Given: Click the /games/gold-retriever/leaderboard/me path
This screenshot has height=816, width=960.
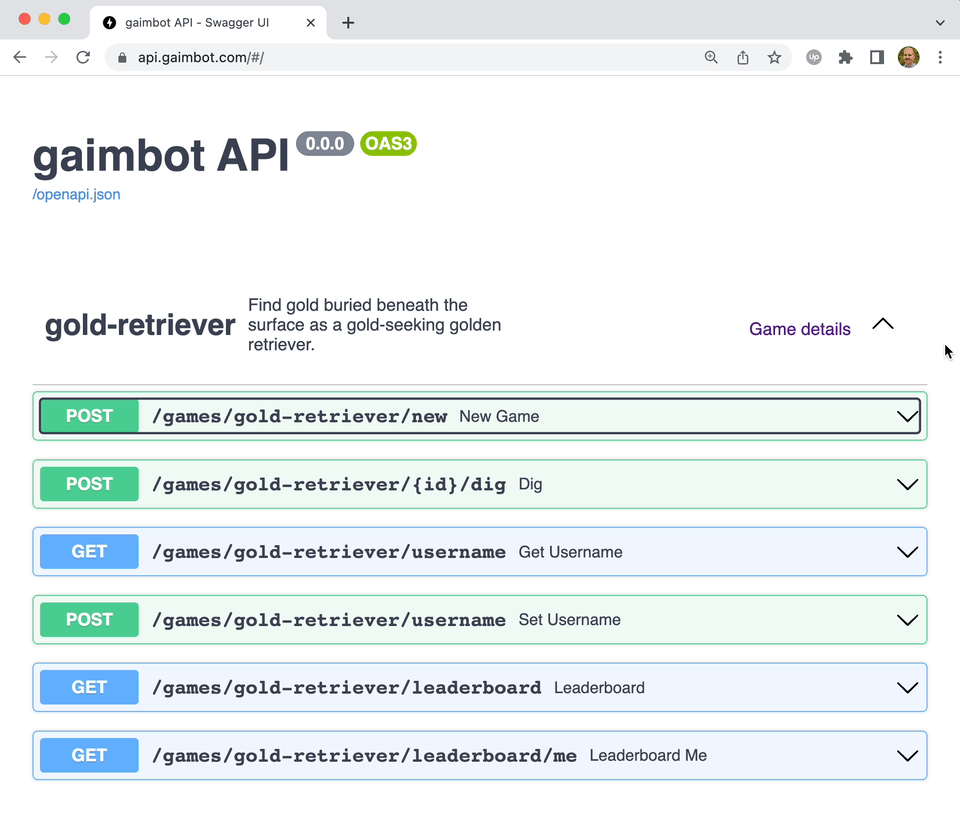Looking at the screenshot, I should coord(364,756).
